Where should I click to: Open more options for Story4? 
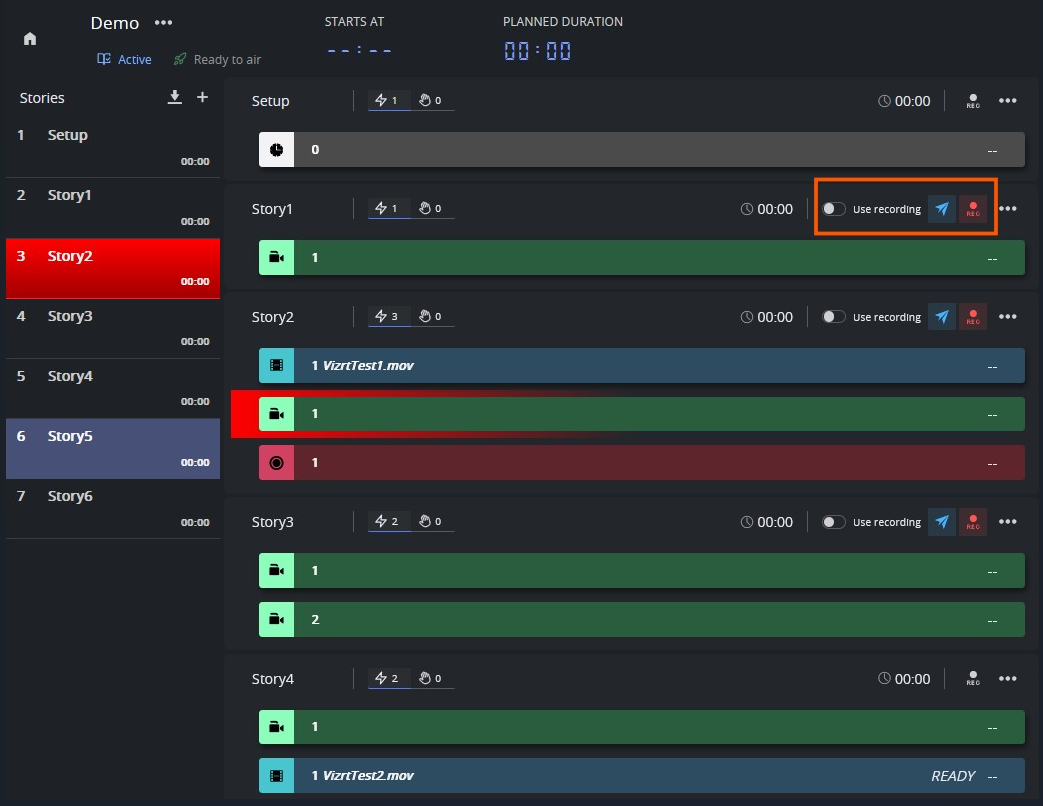click(1007, 679)
